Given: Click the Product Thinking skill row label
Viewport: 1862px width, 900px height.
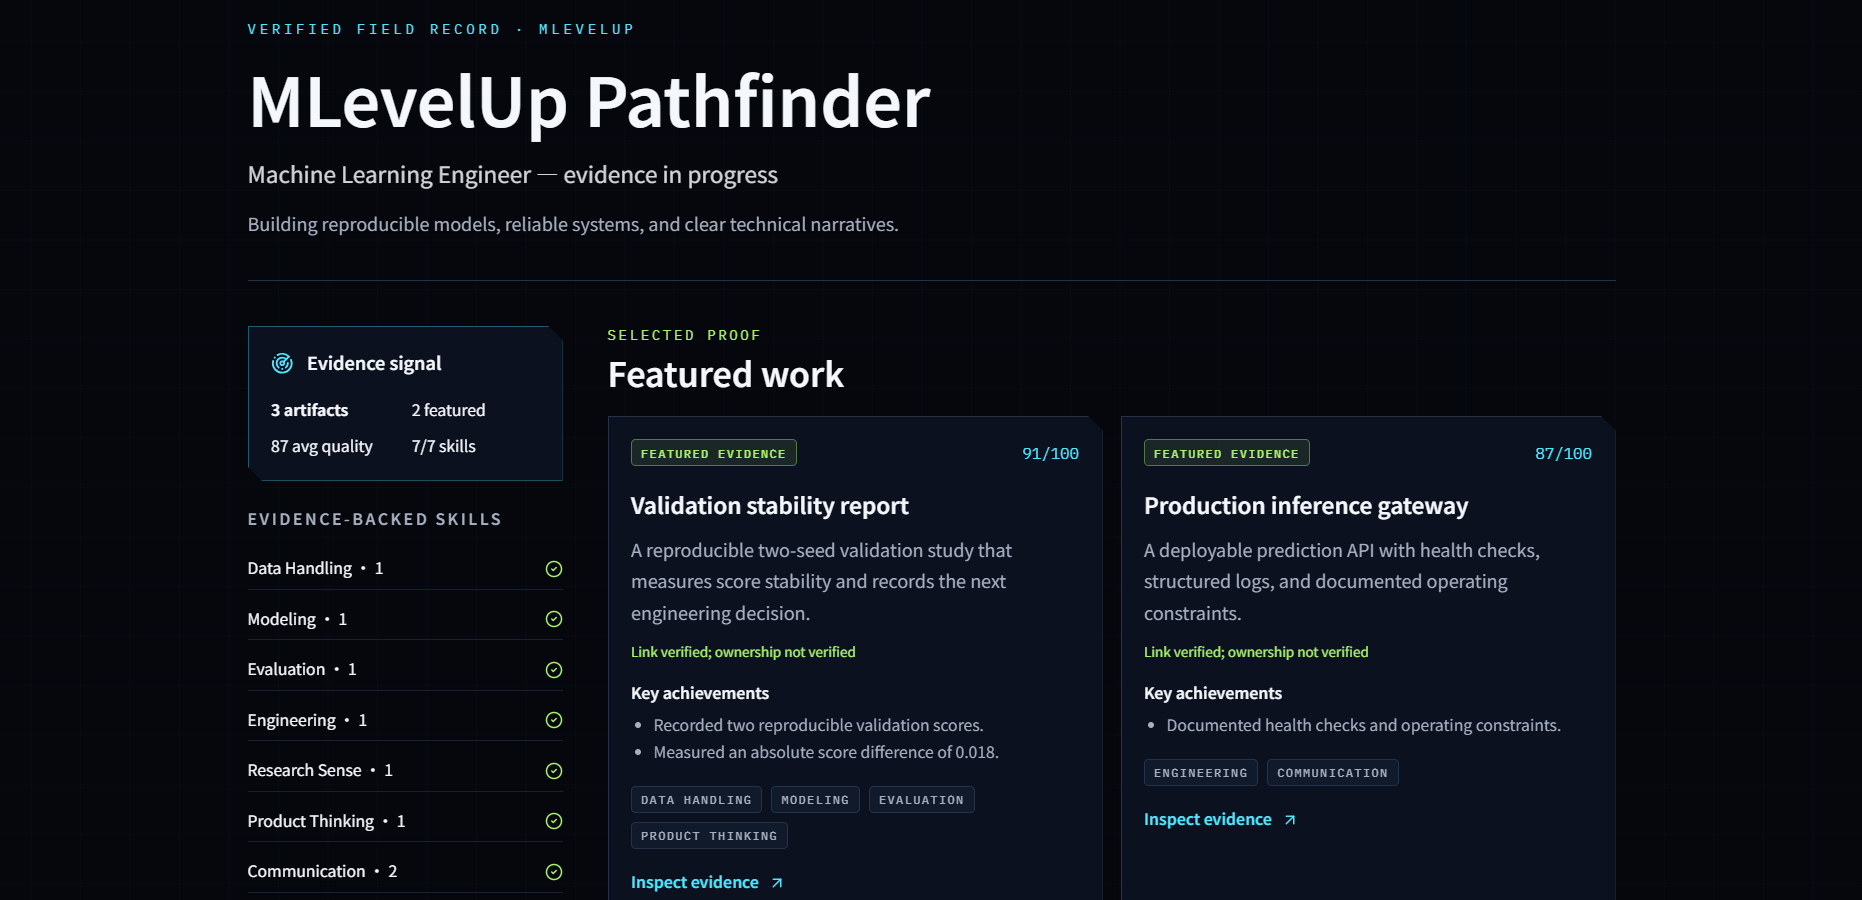Looking at the screenshot, I should [327, 821].
